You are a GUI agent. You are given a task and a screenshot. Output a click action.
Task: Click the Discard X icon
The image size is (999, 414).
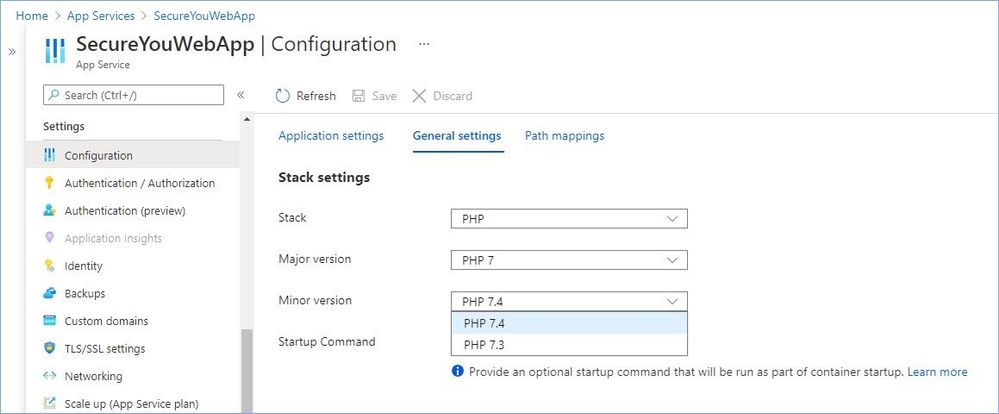pyautogui.click(x=419, y=96)
